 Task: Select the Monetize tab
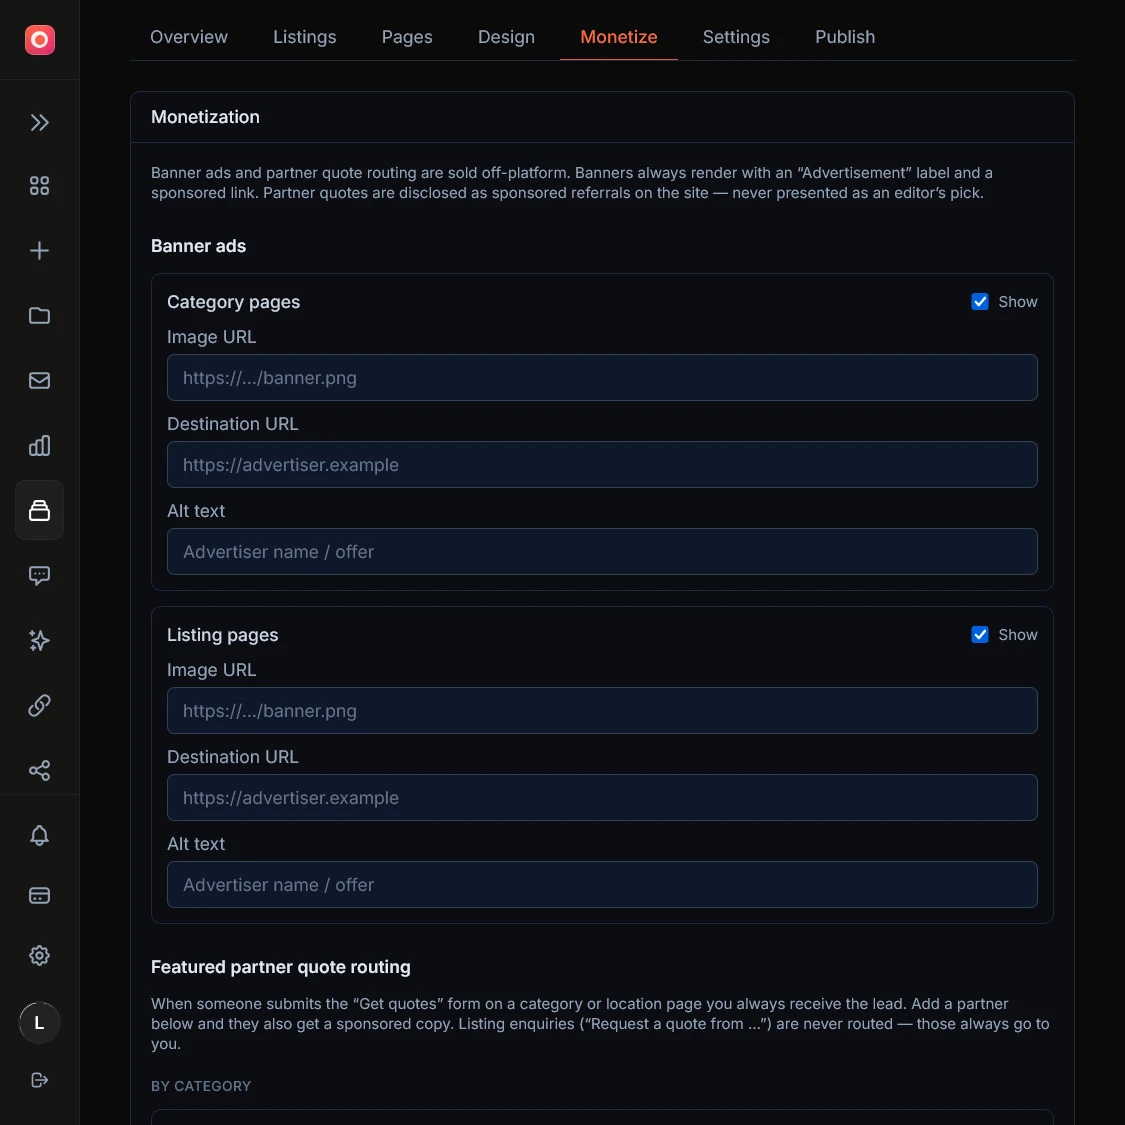[618, 37]
